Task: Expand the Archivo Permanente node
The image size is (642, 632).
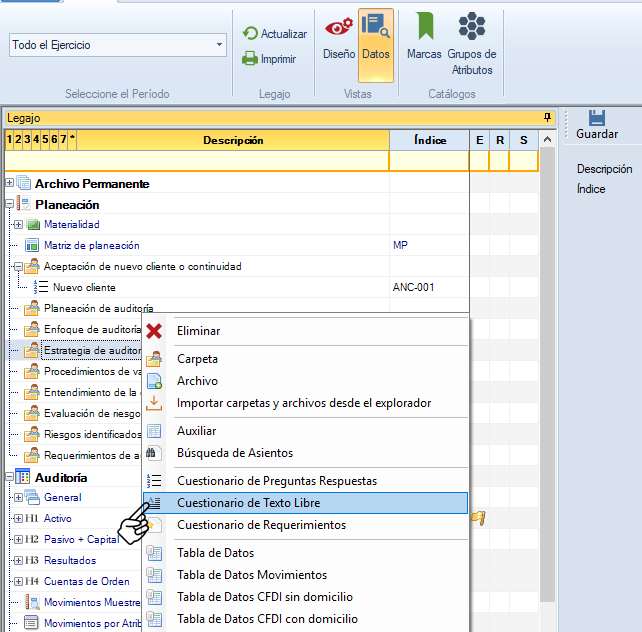Action: tap(10, 183)
